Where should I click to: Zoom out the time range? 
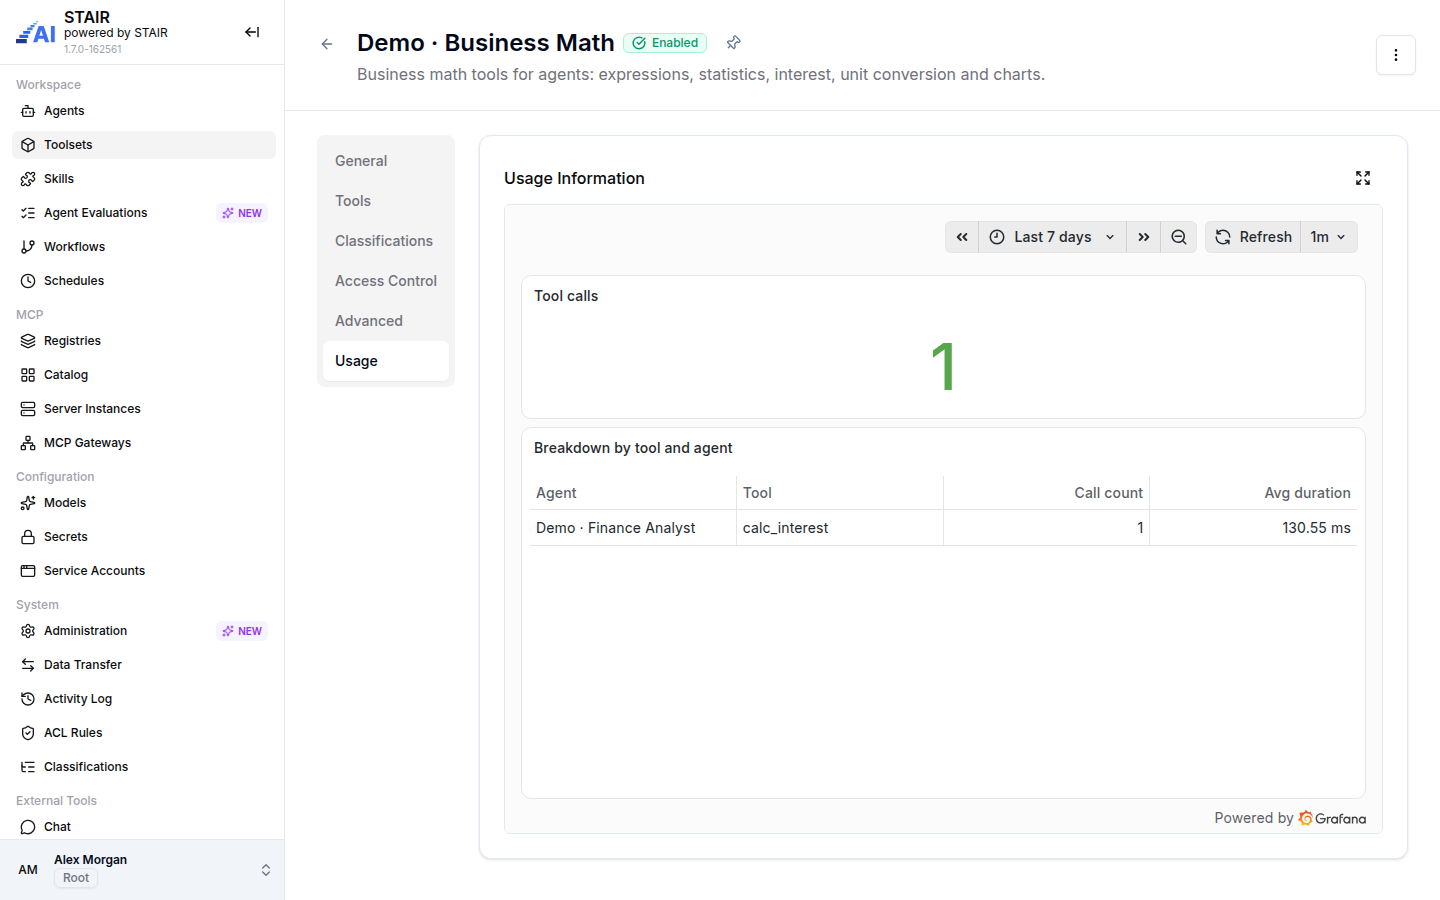[x=1179, y=237]
